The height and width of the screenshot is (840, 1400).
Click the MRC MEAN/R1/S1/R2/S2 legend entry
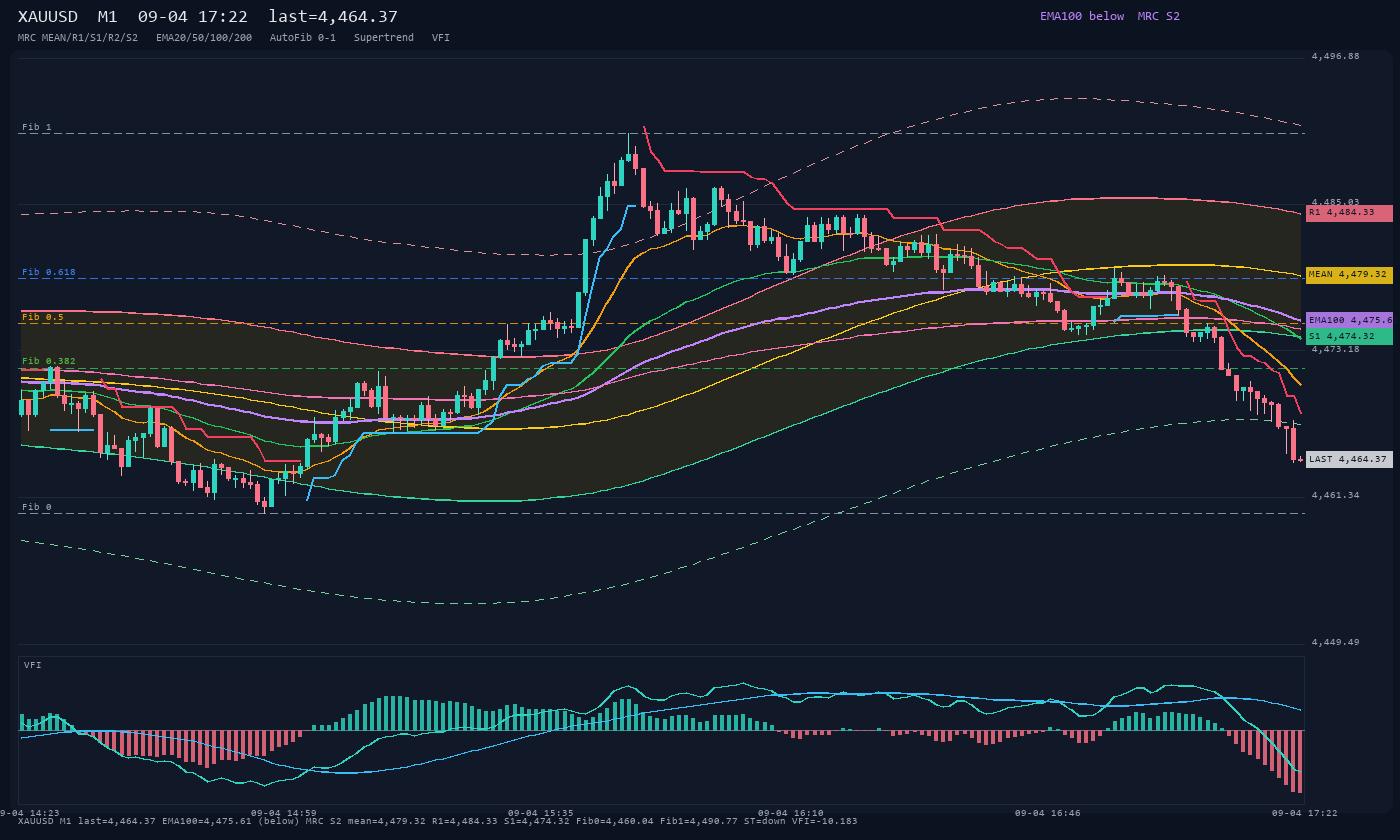tap(78, 38)
